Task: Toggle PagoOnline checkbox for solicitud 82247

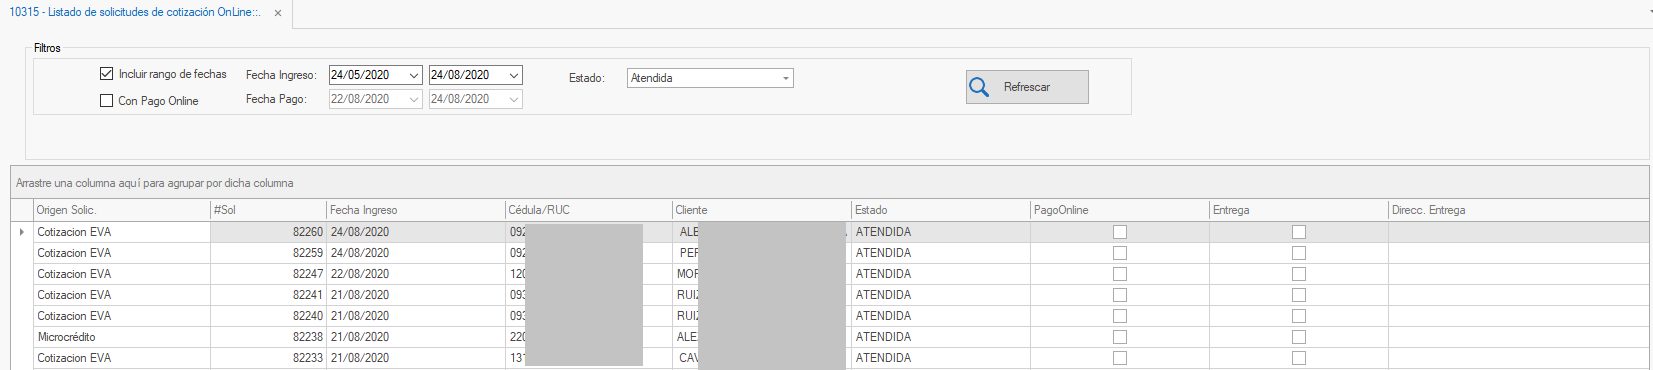Action: click(1120, 274)
